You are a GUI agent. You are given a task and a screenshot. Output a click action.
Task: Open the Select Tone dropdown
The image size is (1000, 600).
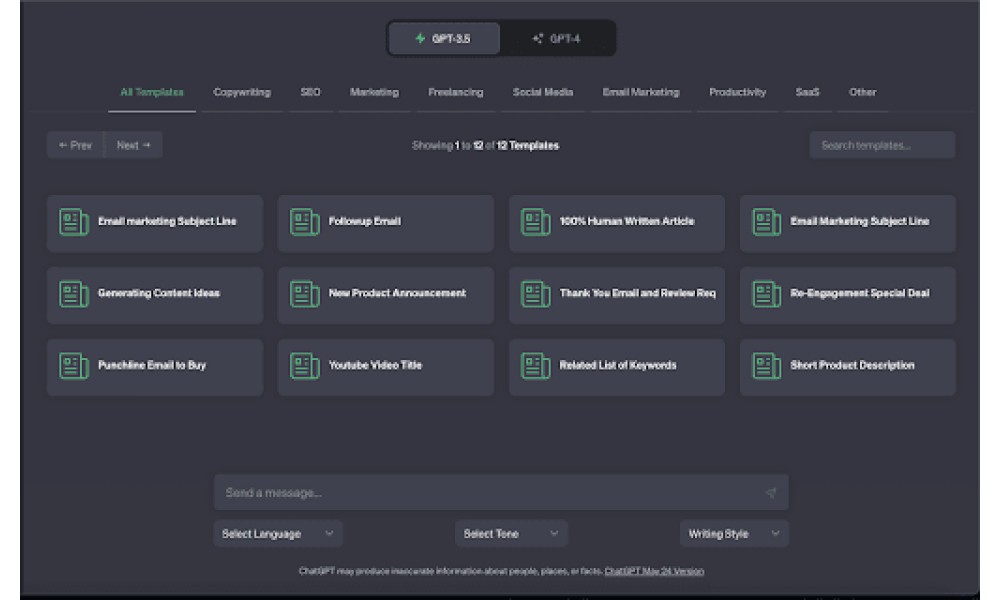(511, 534)
